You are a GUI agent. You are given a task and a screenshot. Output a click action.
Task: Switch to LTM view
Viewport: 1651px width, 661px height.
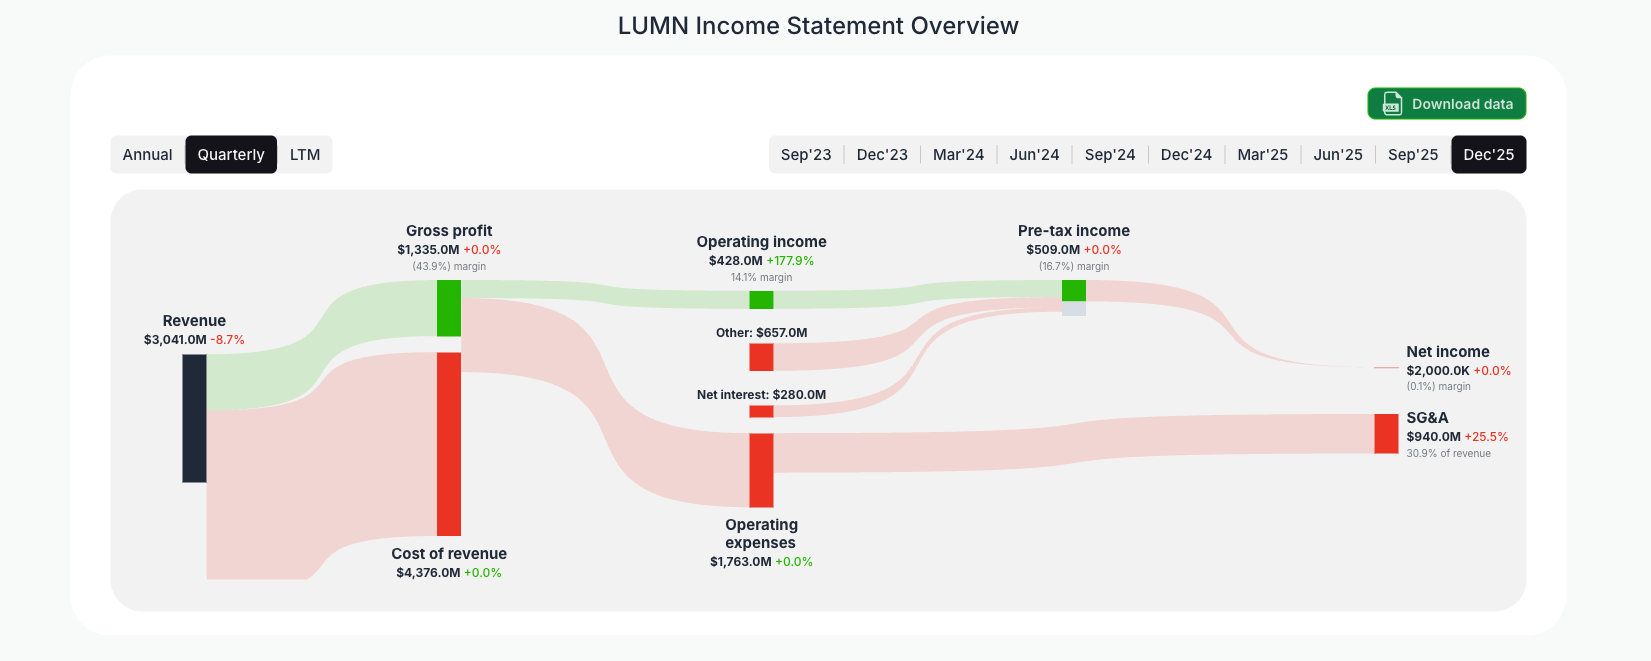click(x=305, y=155)
